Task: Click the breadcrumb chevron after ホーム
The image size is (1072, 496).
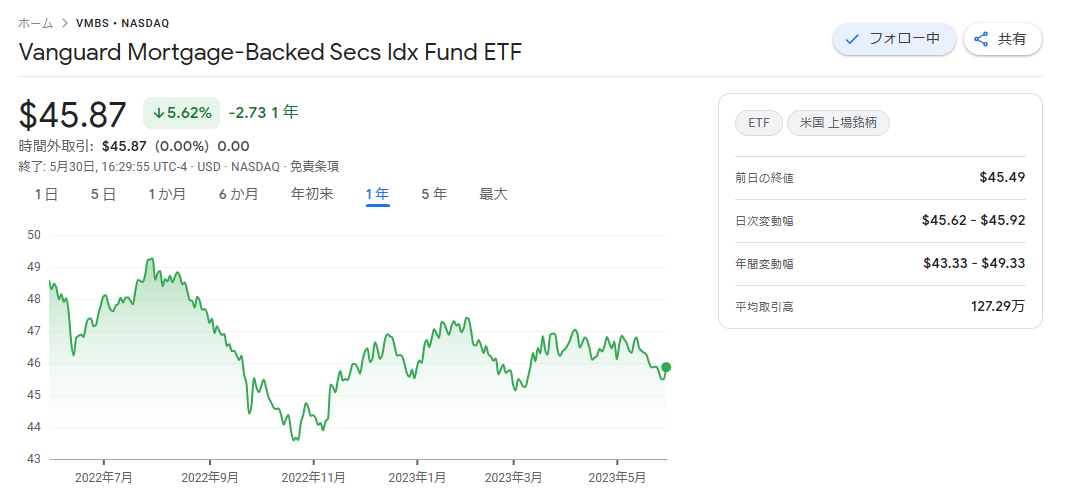Action: [66, 23]
